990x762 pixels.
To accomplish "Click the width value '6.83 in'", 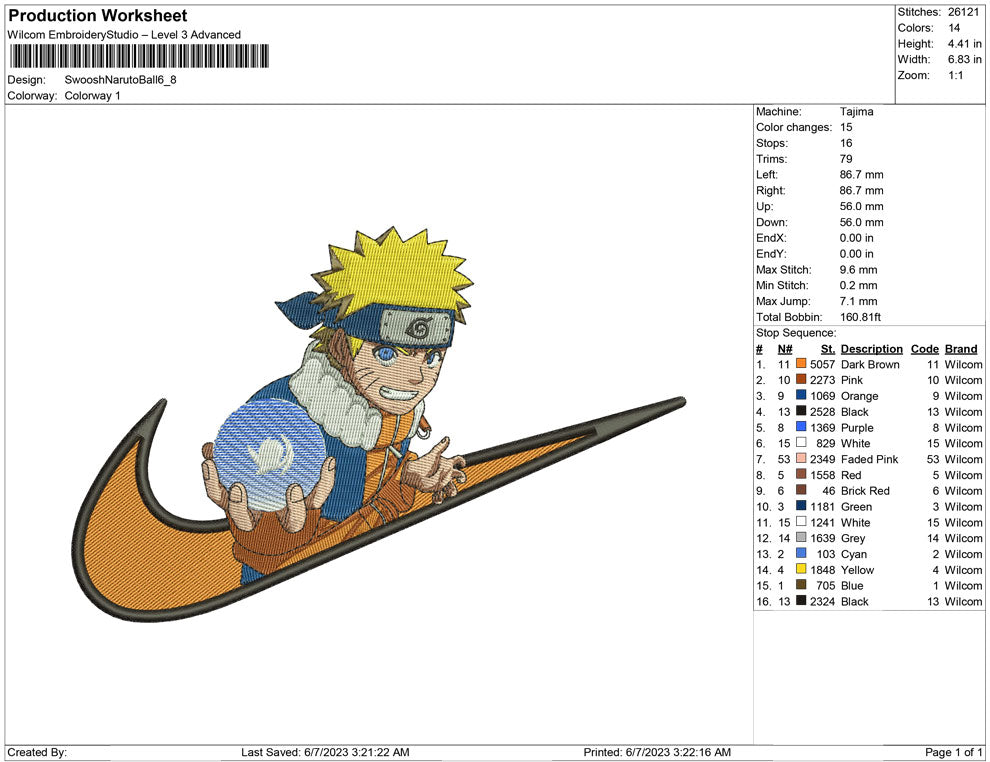I will 964,59.
